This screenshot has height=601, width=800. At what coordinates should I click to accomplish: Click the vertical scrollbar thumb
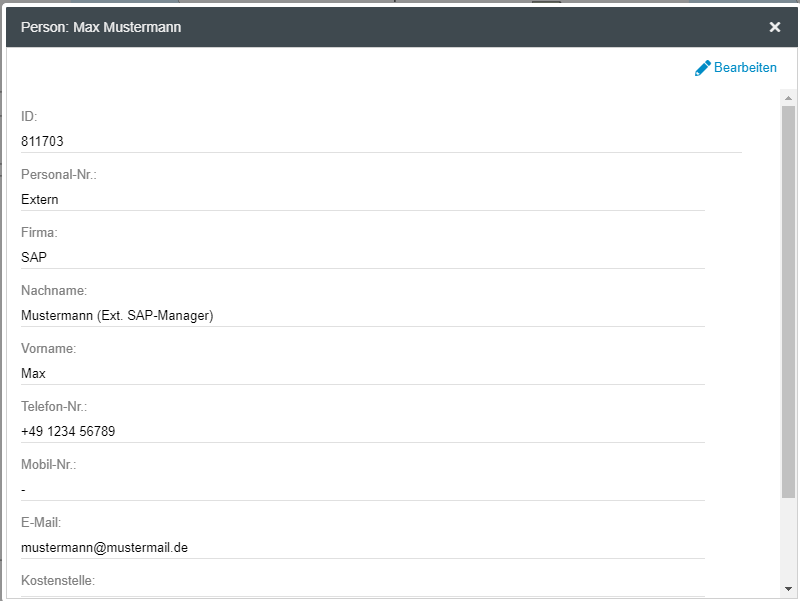(x=788, y=300)
